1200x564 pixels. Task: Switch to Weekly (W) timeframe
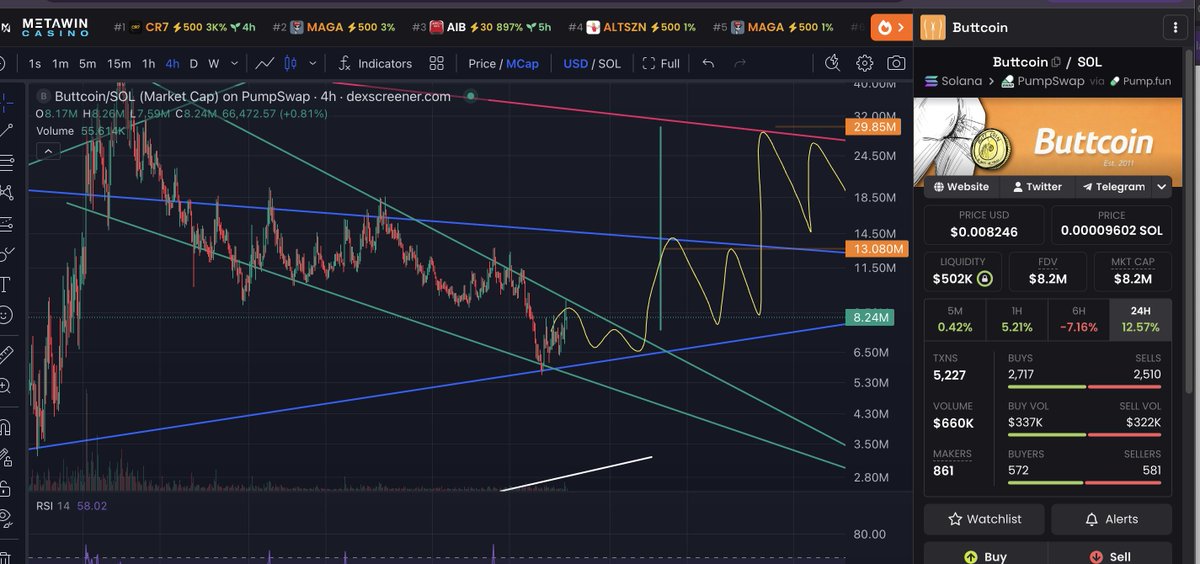tap(214, 63)
